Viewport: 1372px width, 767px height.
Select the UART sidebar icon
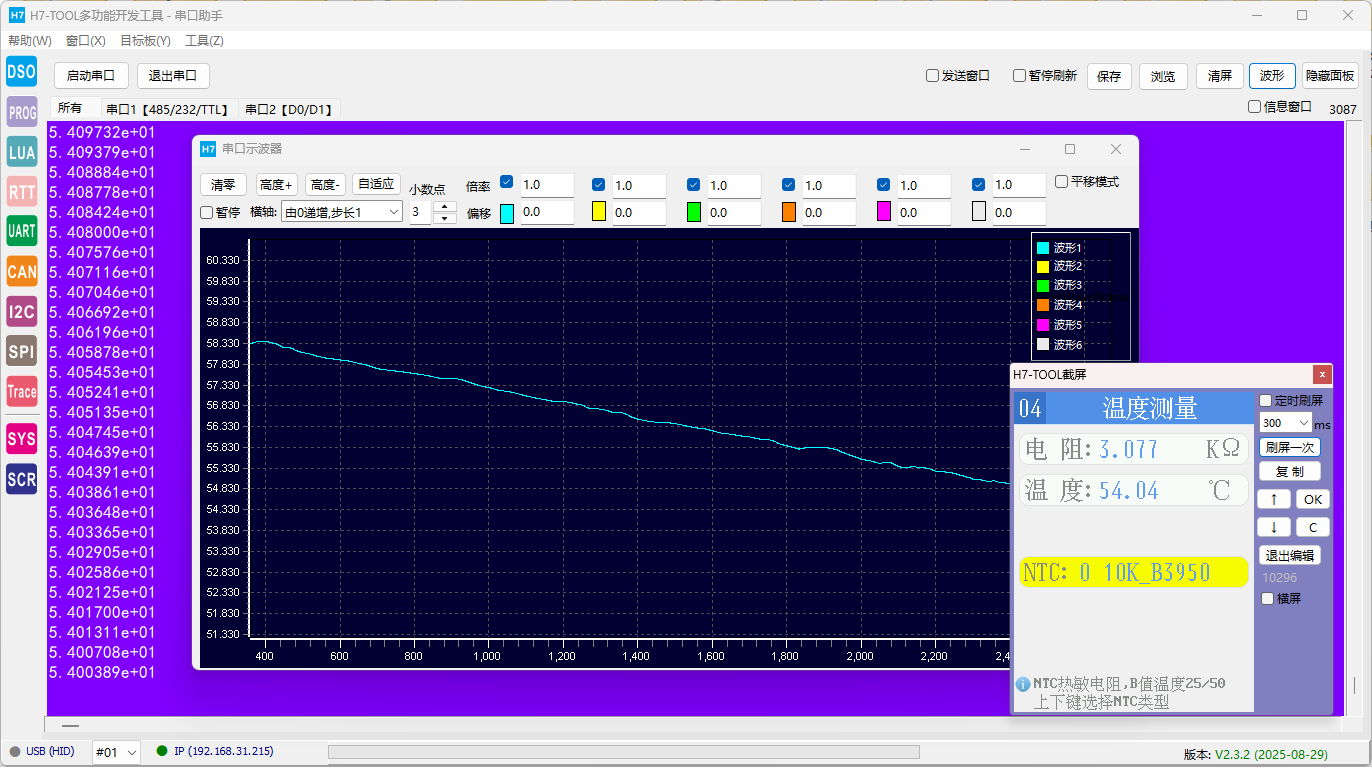coord(22,231)
